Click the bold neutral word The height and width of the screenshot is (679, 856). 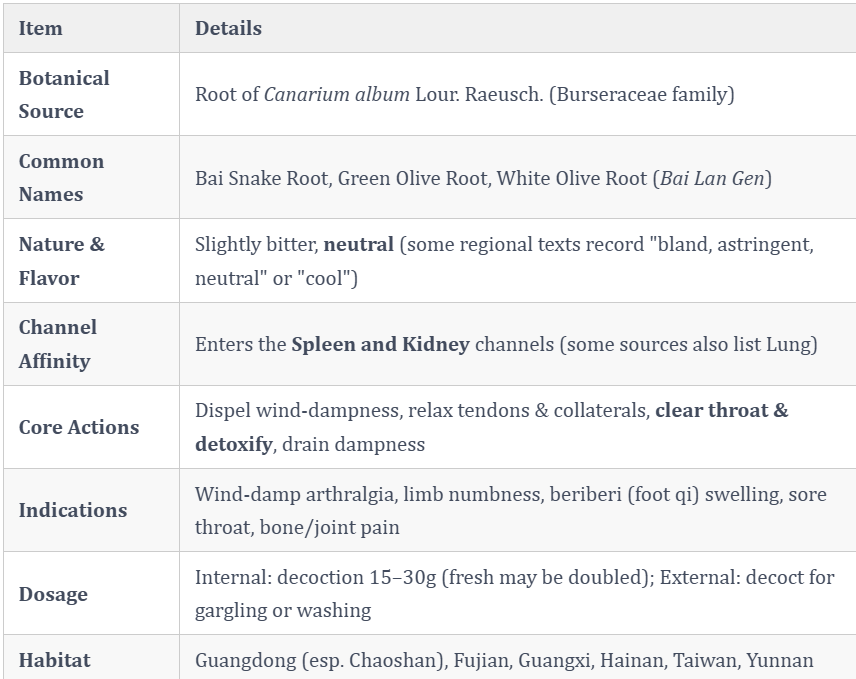[358, 244]
